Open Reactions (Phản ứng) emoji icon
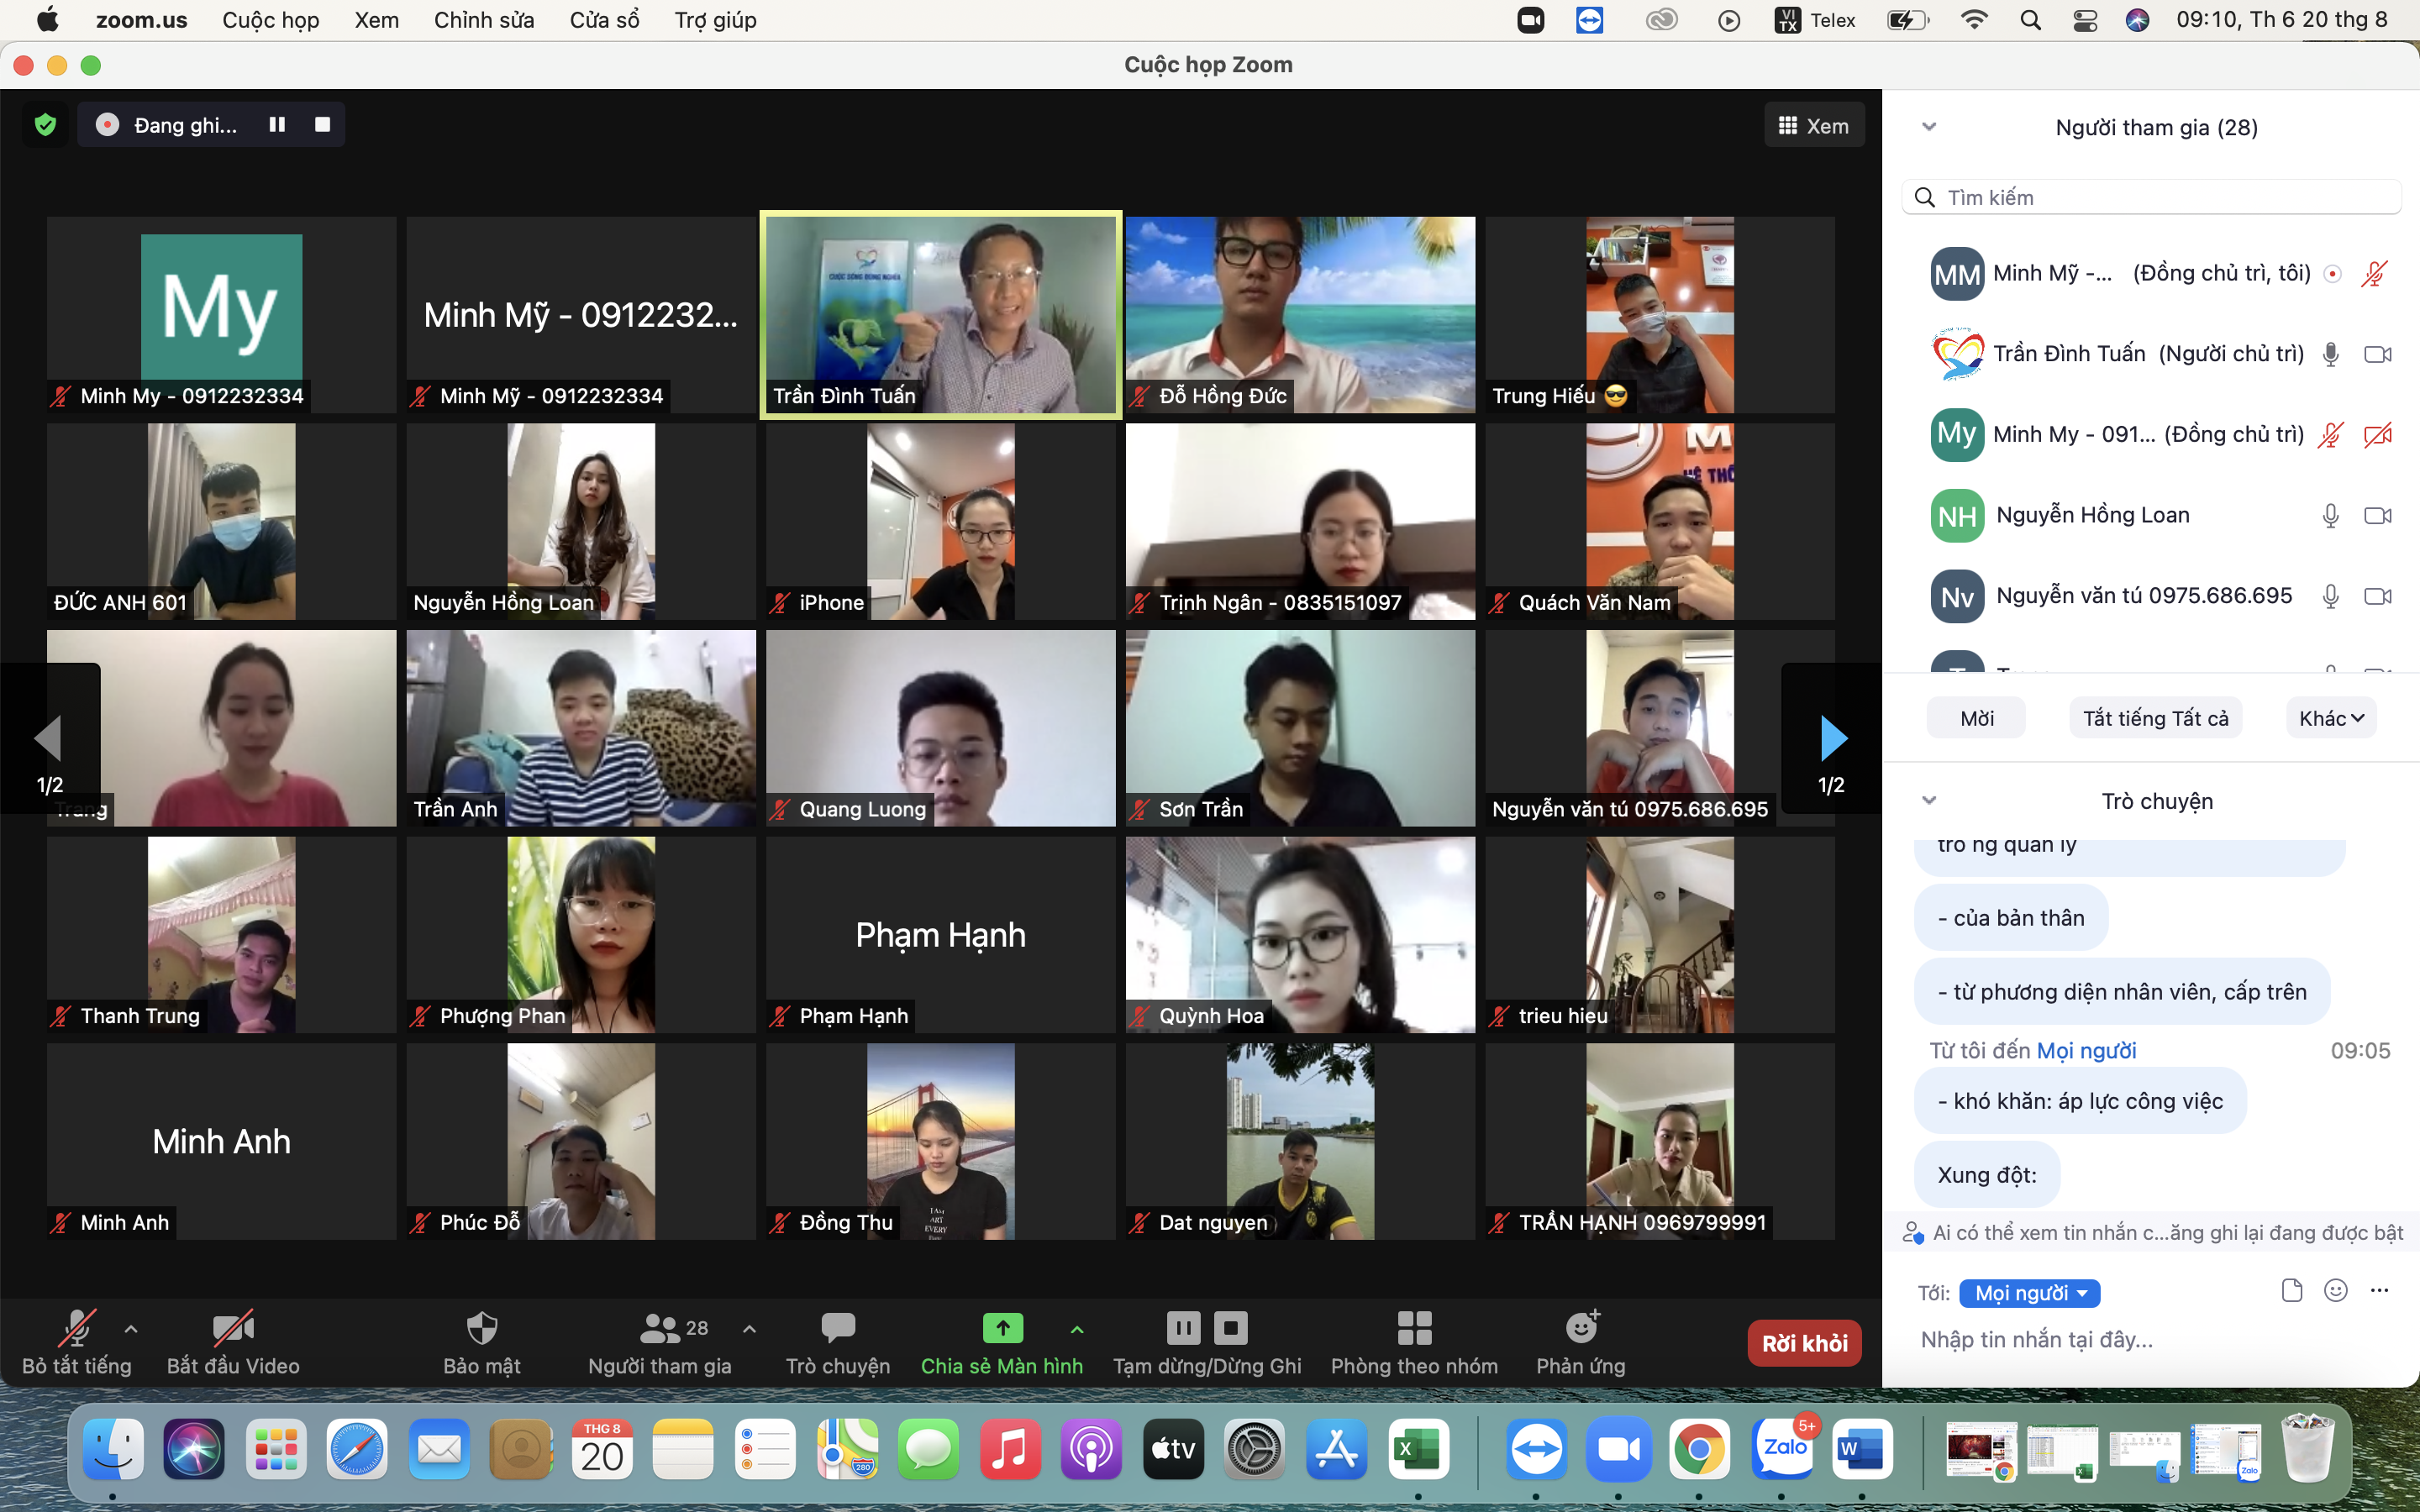 coord(1581,1328)
